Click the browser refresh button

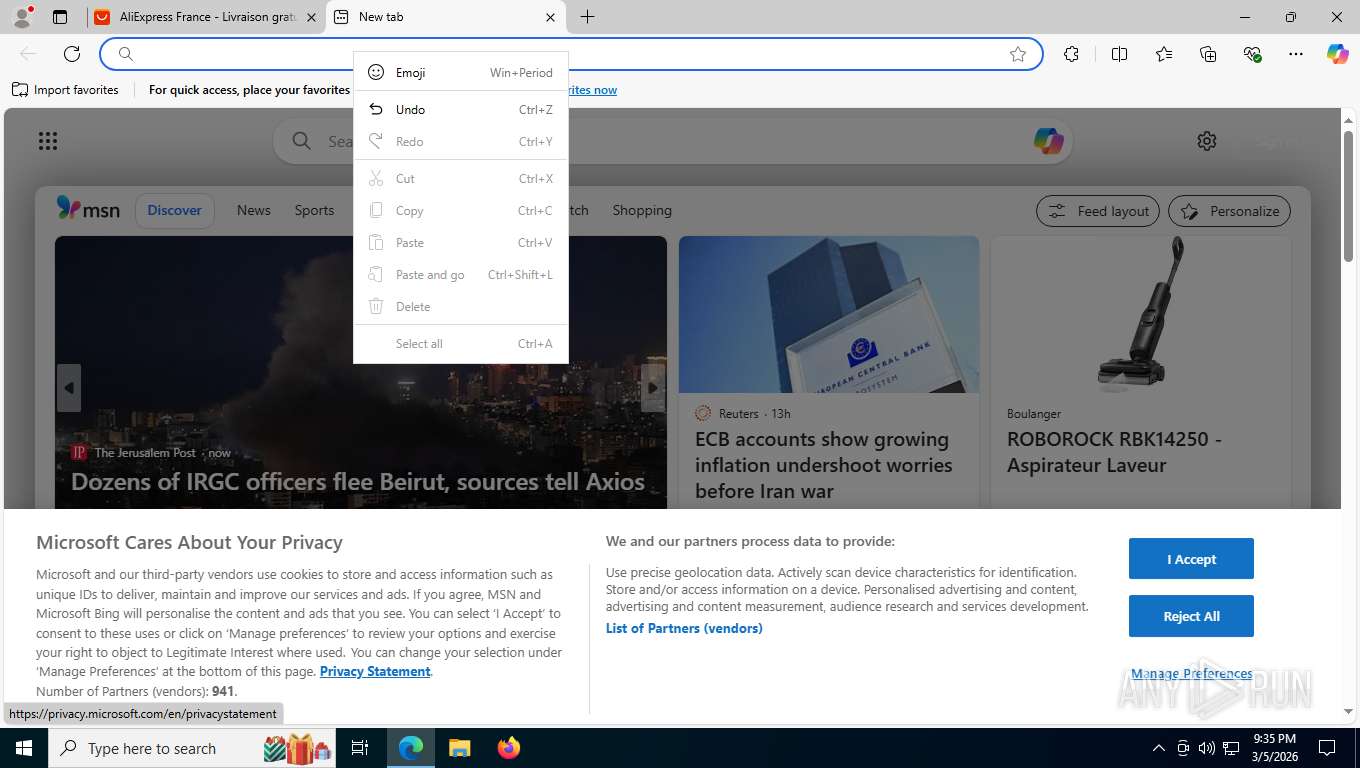[x=71, y=54]
